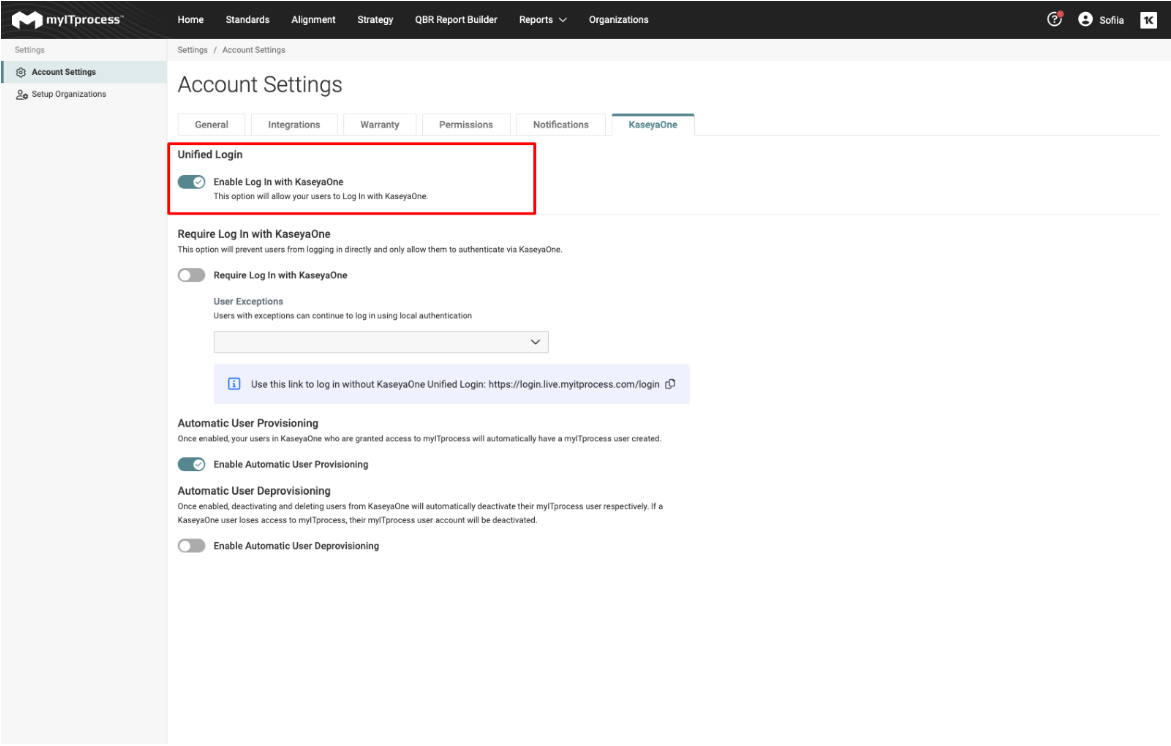Screen dimensions: 1171x746
Task: Open QBR Report Builder
Action: click(456, 19)
